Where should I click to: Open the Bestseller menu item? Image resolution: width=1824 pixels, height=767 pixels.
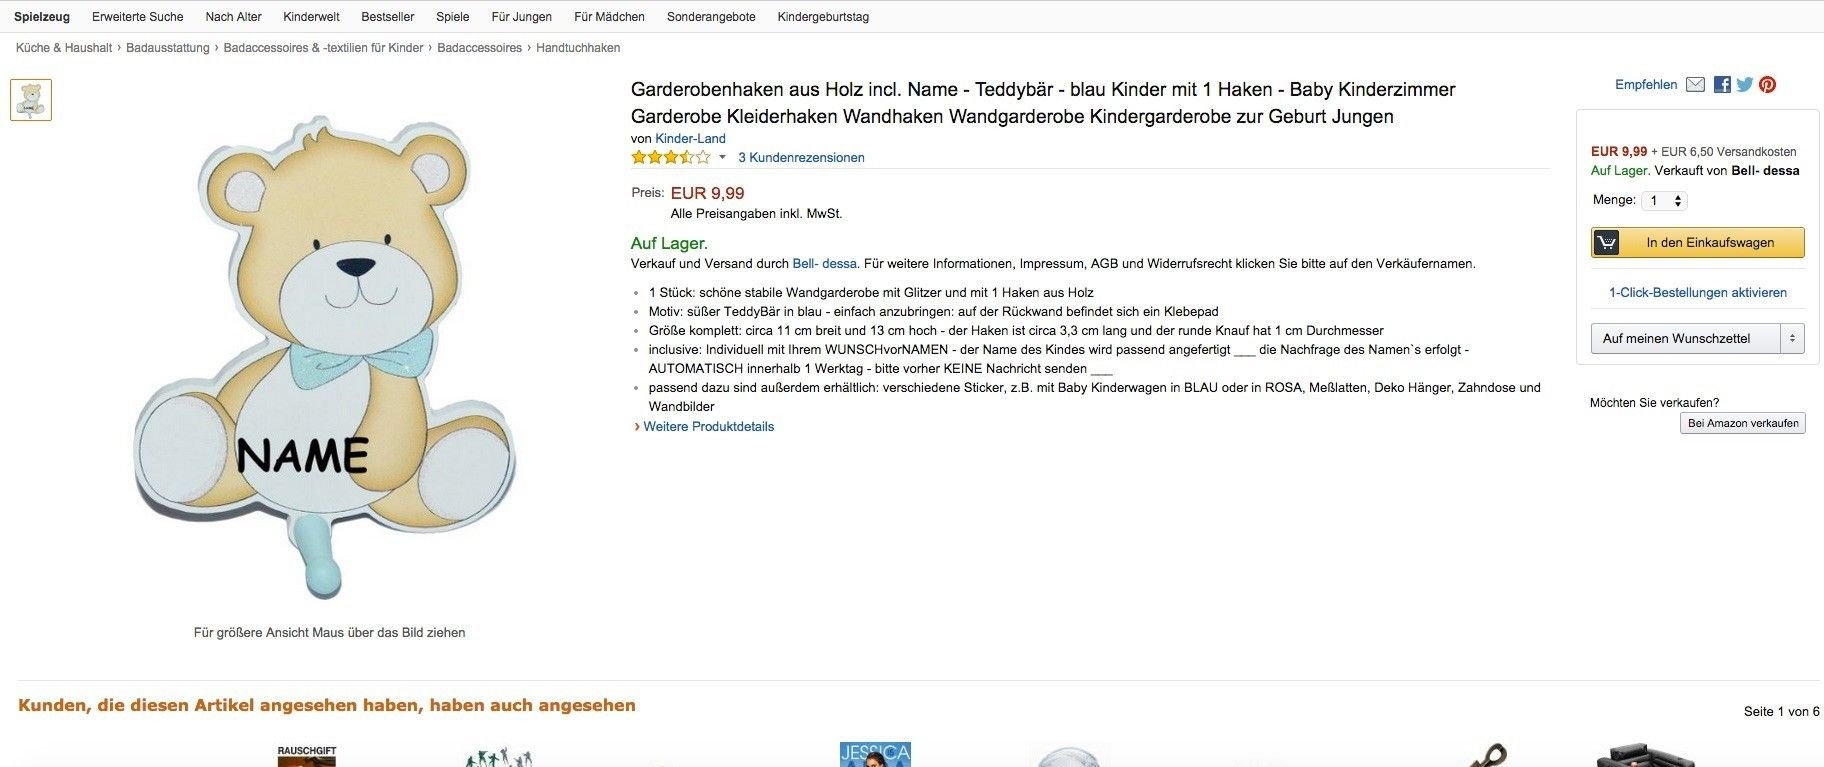pos(388,17)
